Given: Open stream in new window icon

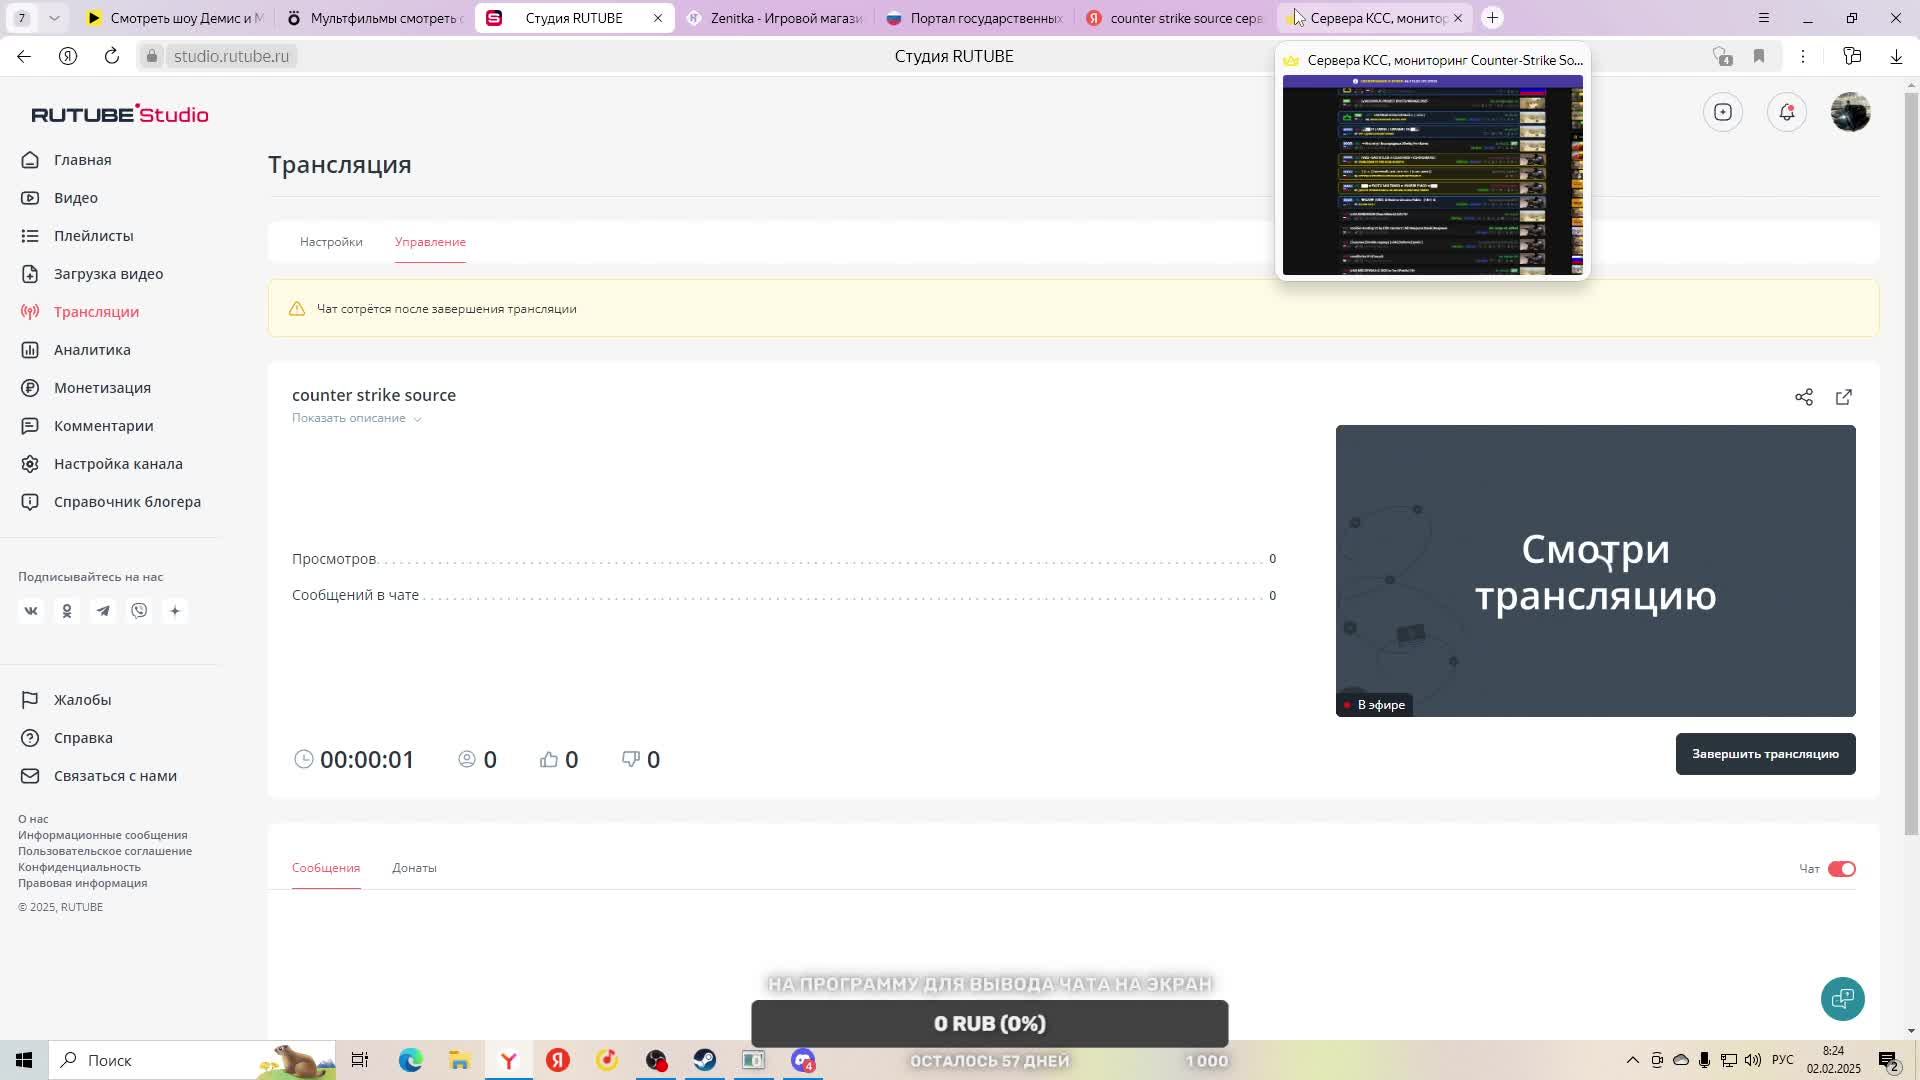Looking at the screenshot, I should pos(1843,397).
